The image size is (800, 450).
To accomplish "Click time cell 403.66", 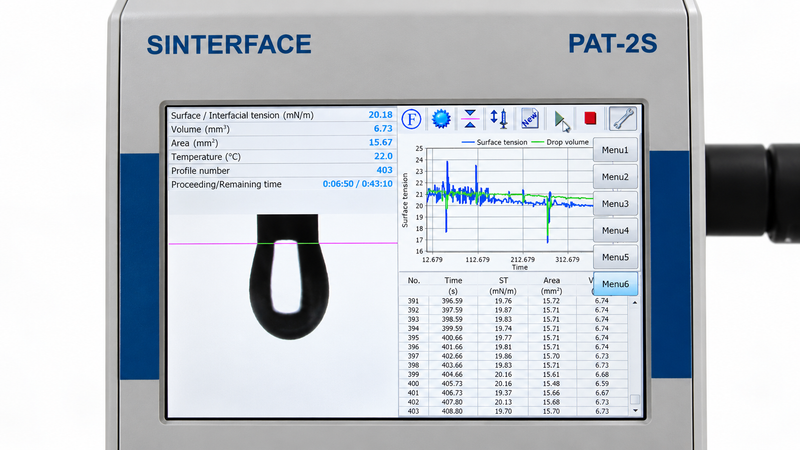I will point(452,365).
